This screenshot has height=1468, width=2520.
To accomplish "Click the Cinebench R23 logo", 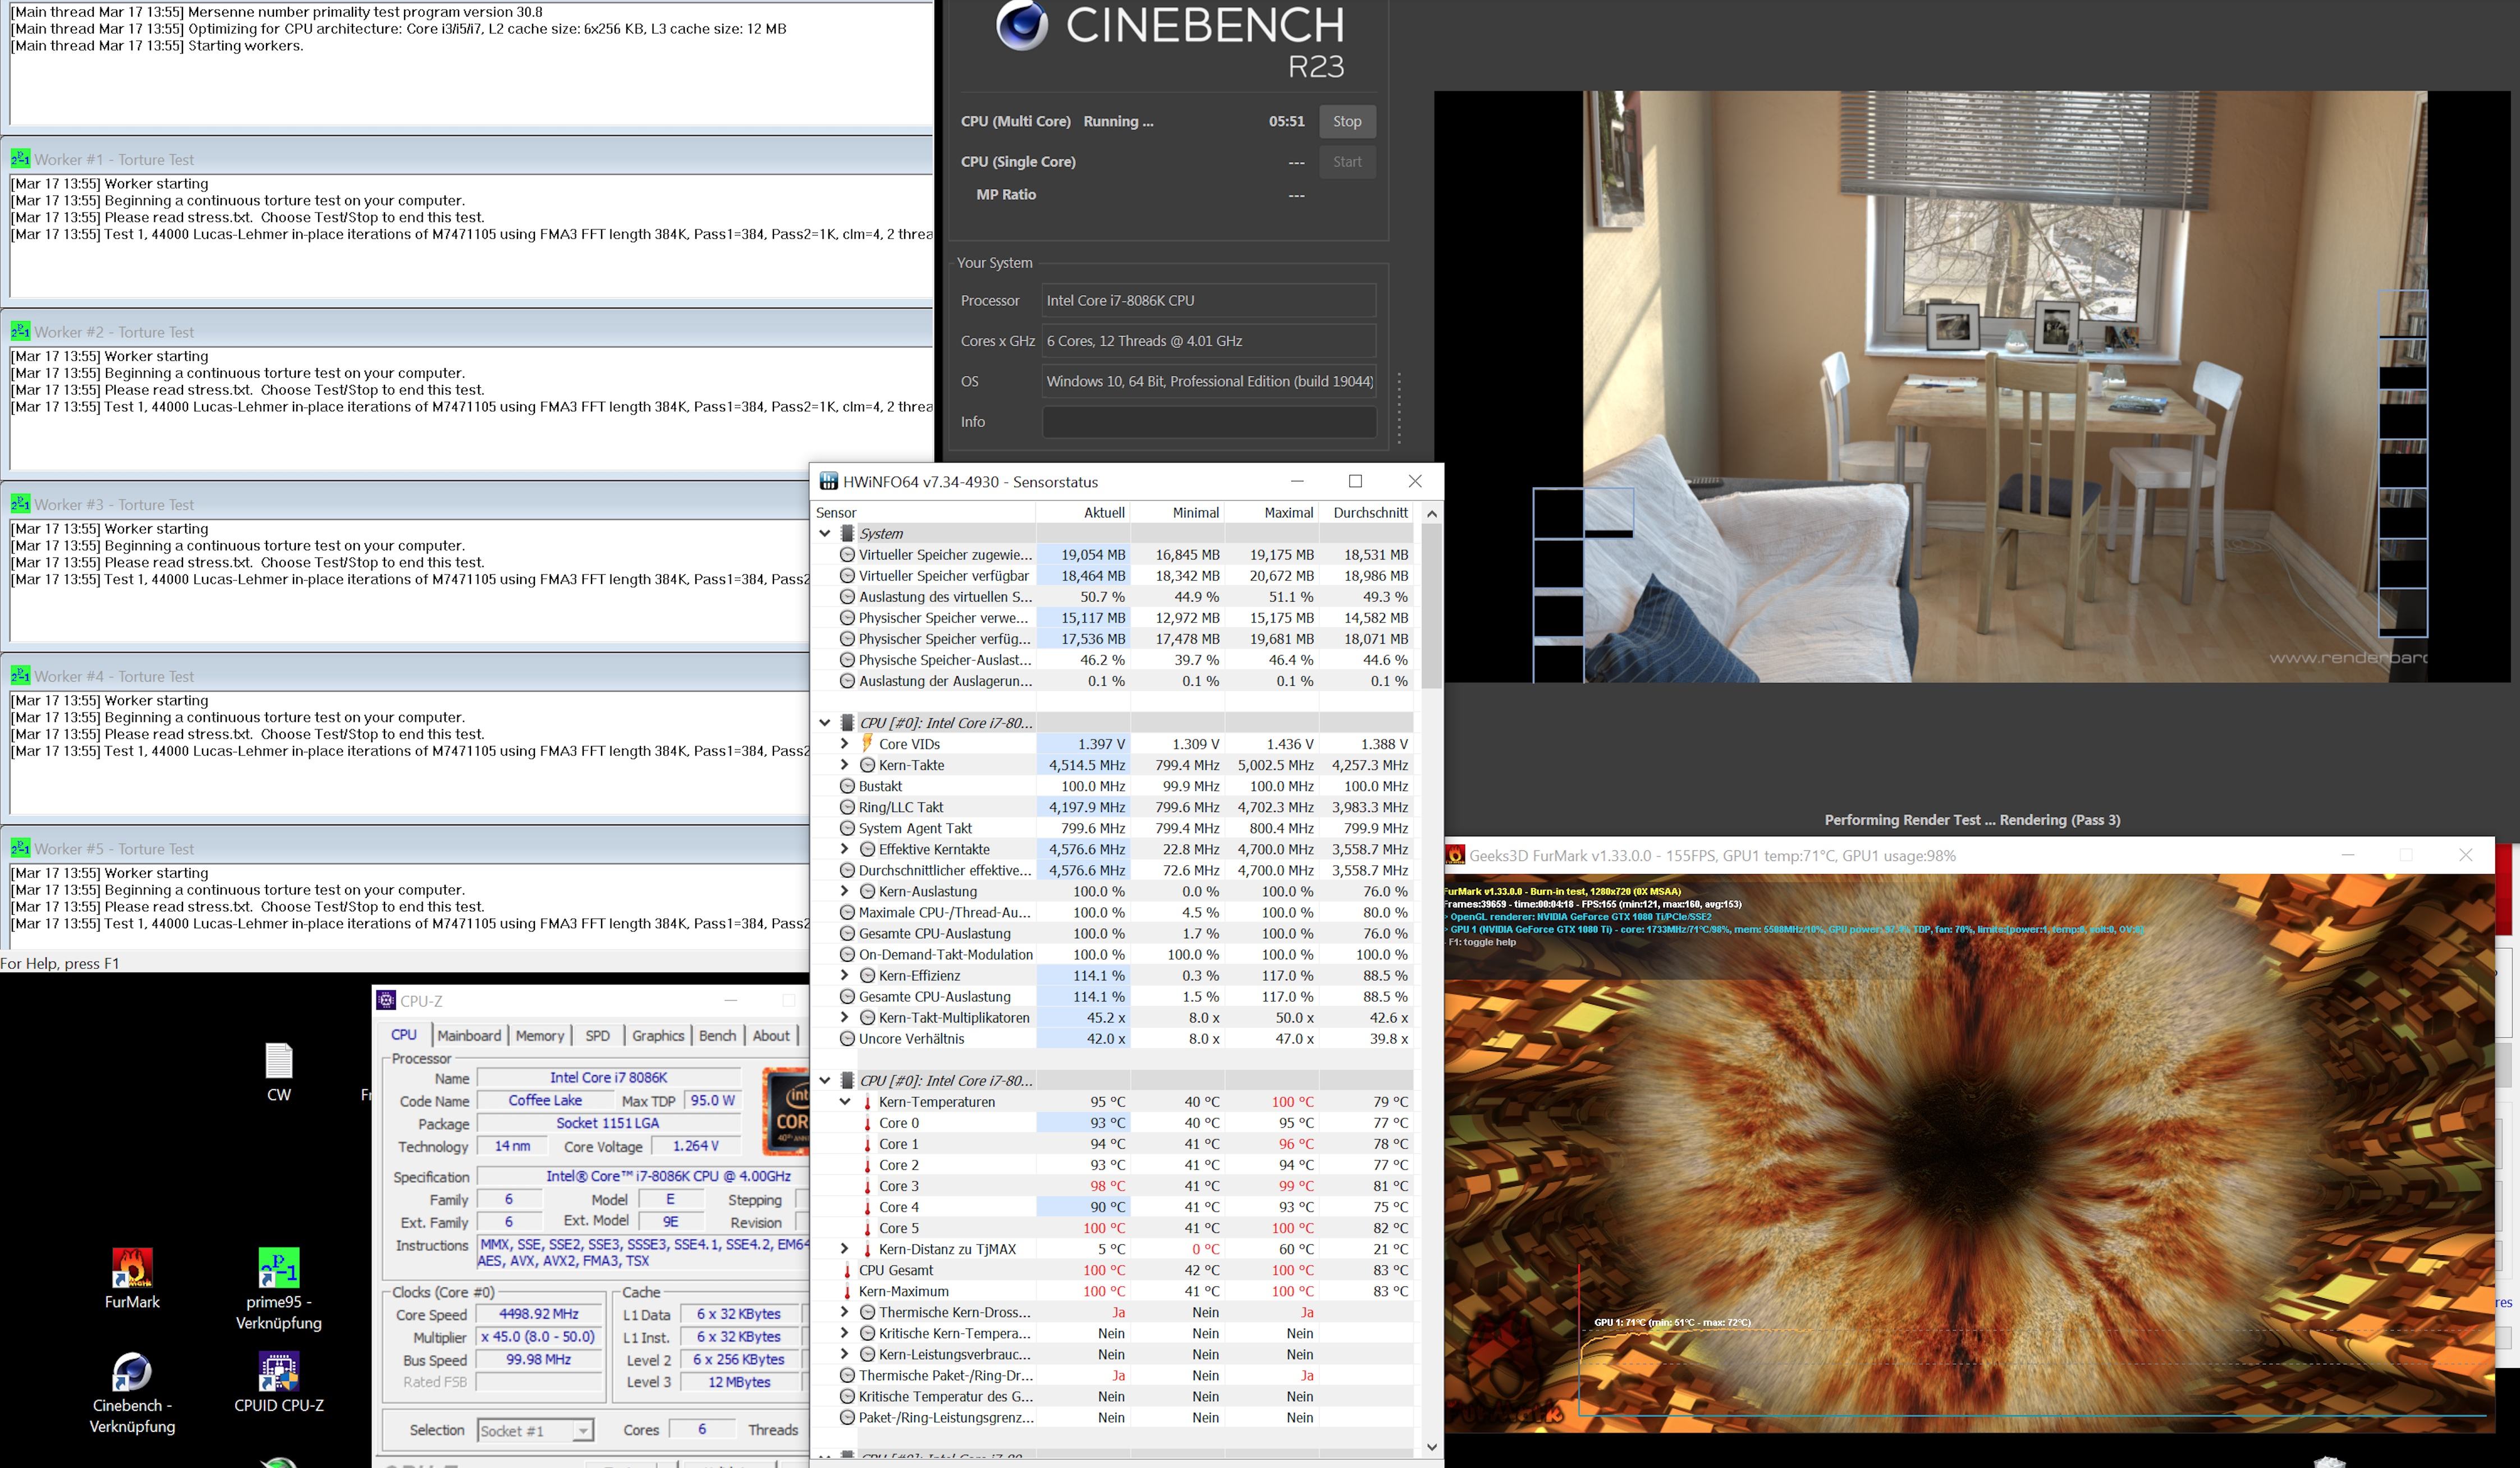I will click(1022, 25).
